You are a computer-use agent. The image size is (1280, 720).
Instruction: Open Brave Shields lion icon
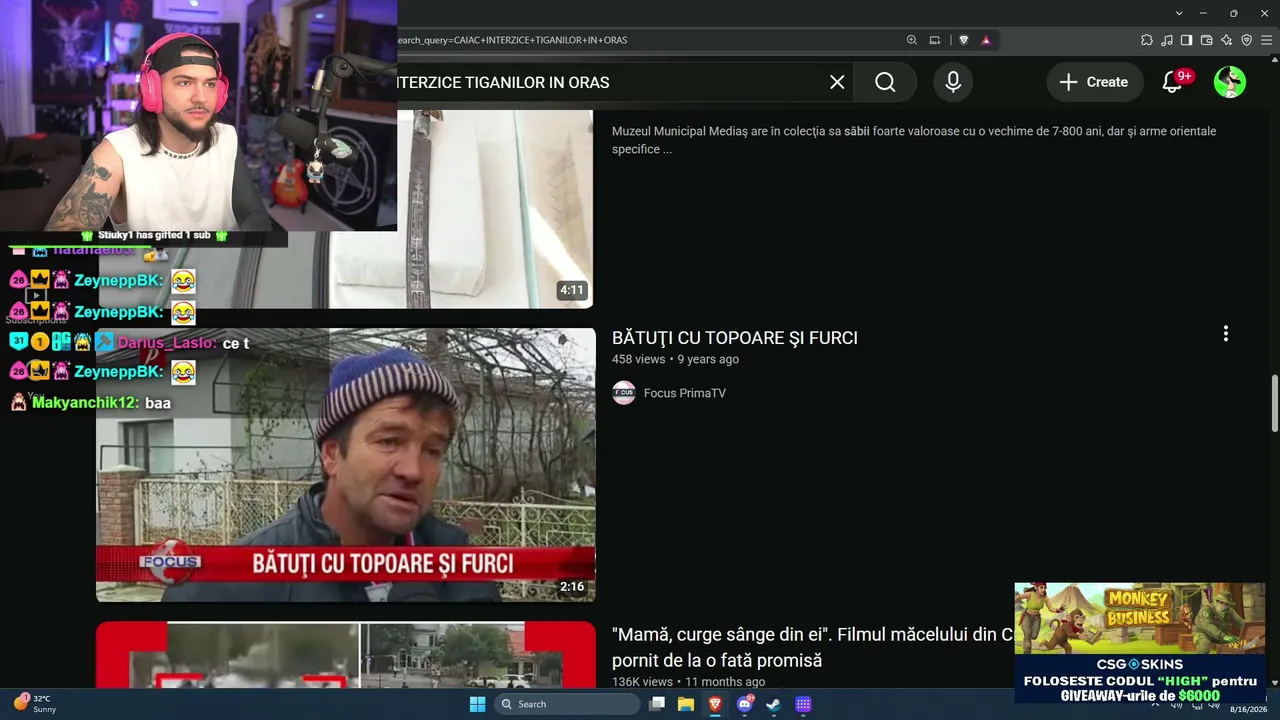(x=963, y=40)
